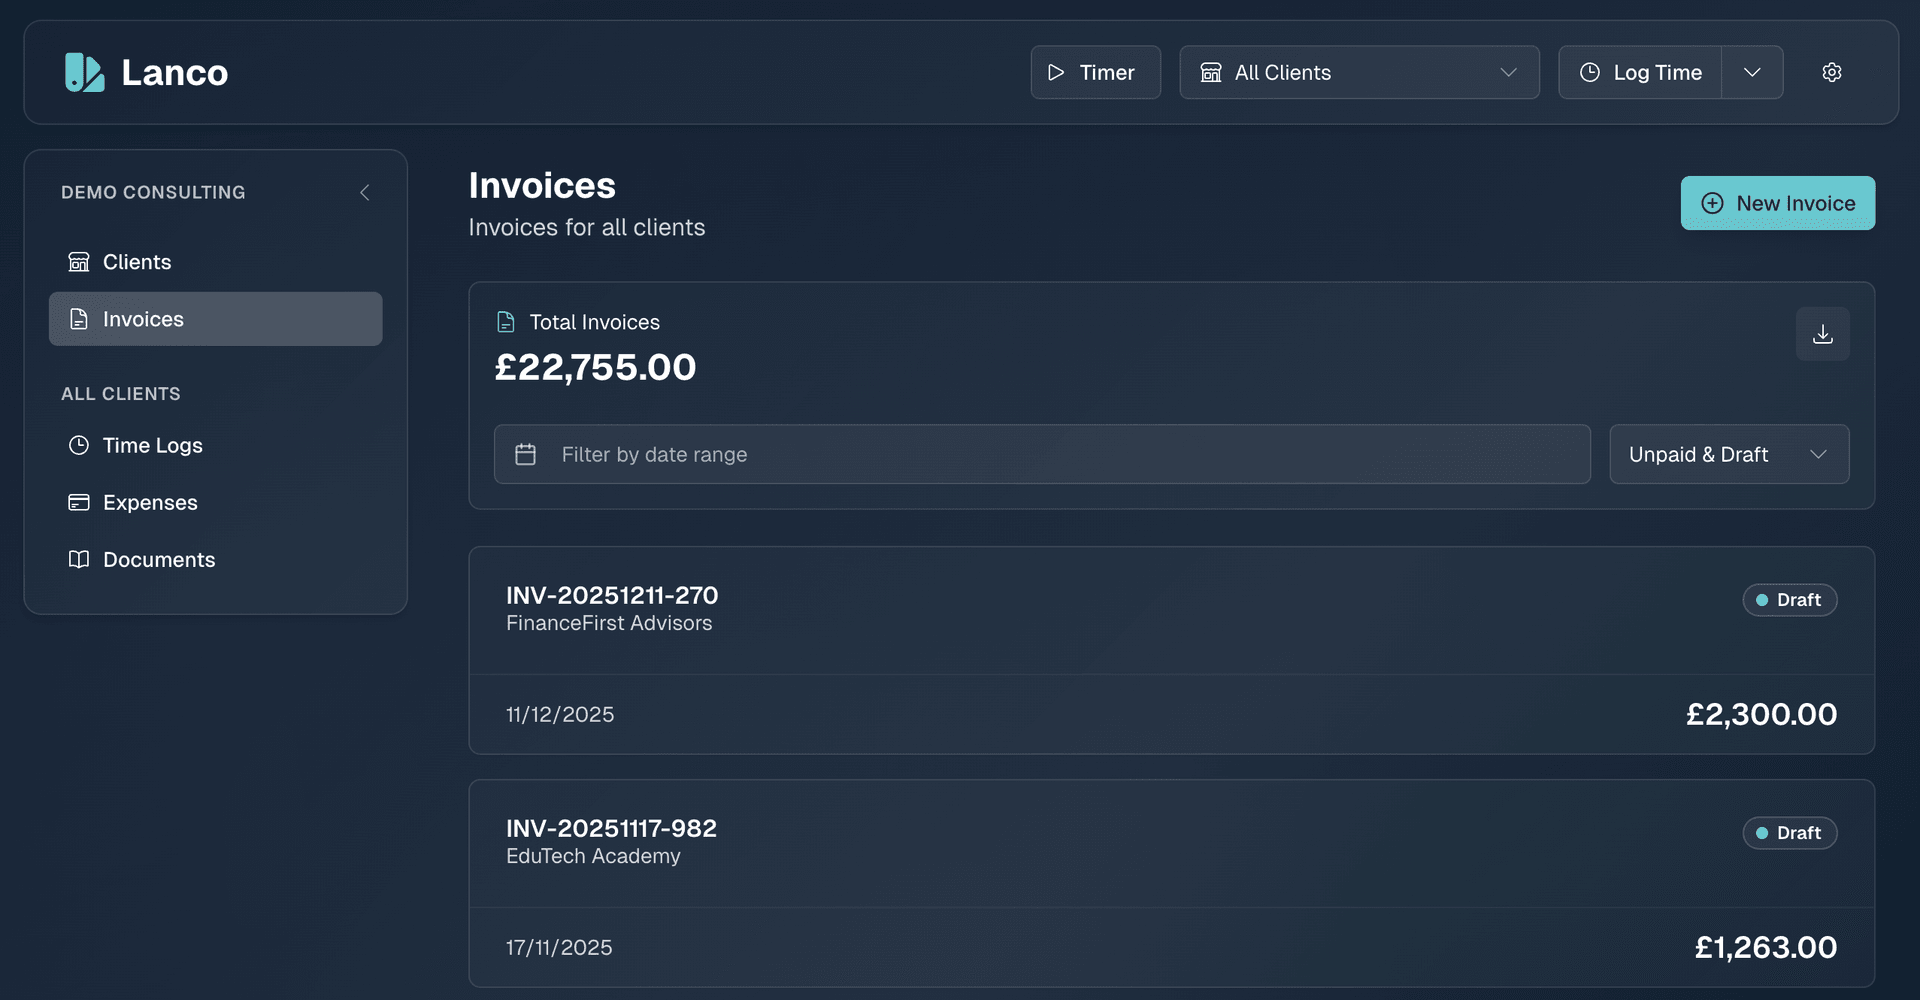Screen dimensions: 1920x1000
Task: Start the Timer
Action: coord(1094,71)
